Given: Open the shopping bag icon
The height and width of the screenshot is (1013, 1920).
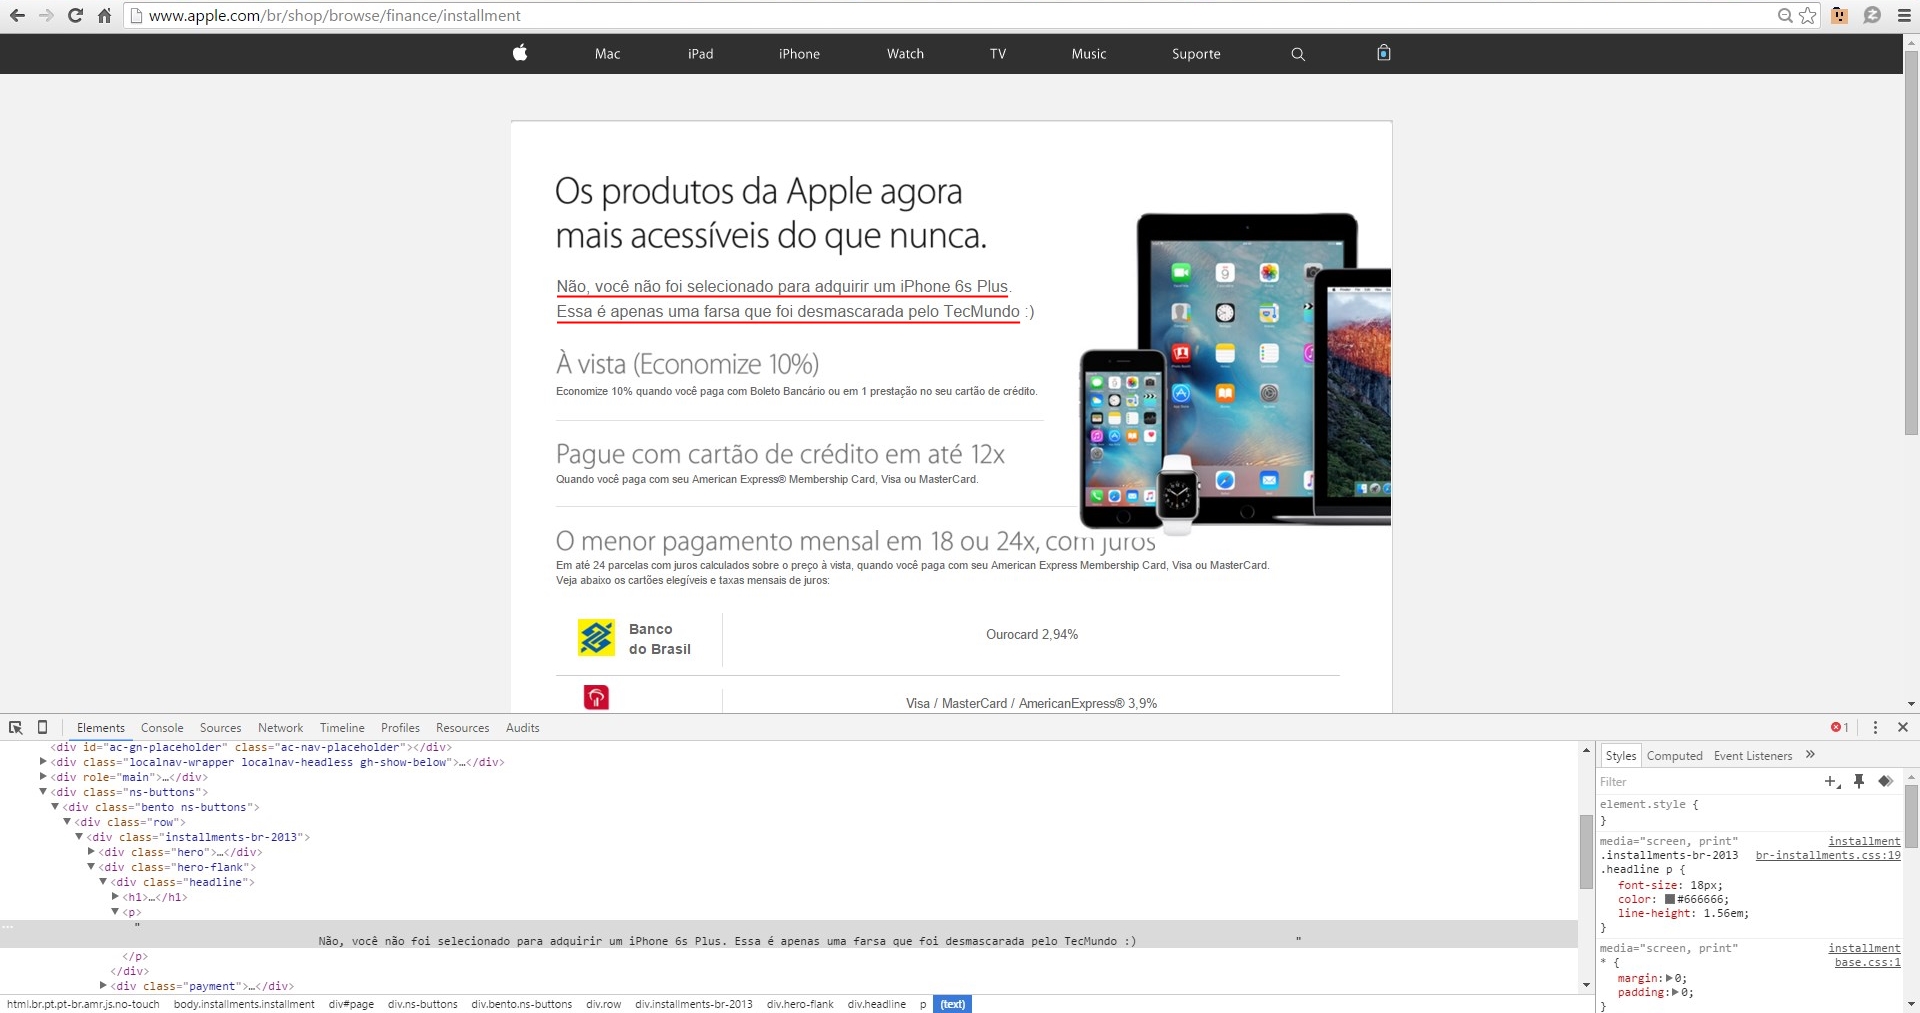Looking at the screenshot, I should 1384,53.
